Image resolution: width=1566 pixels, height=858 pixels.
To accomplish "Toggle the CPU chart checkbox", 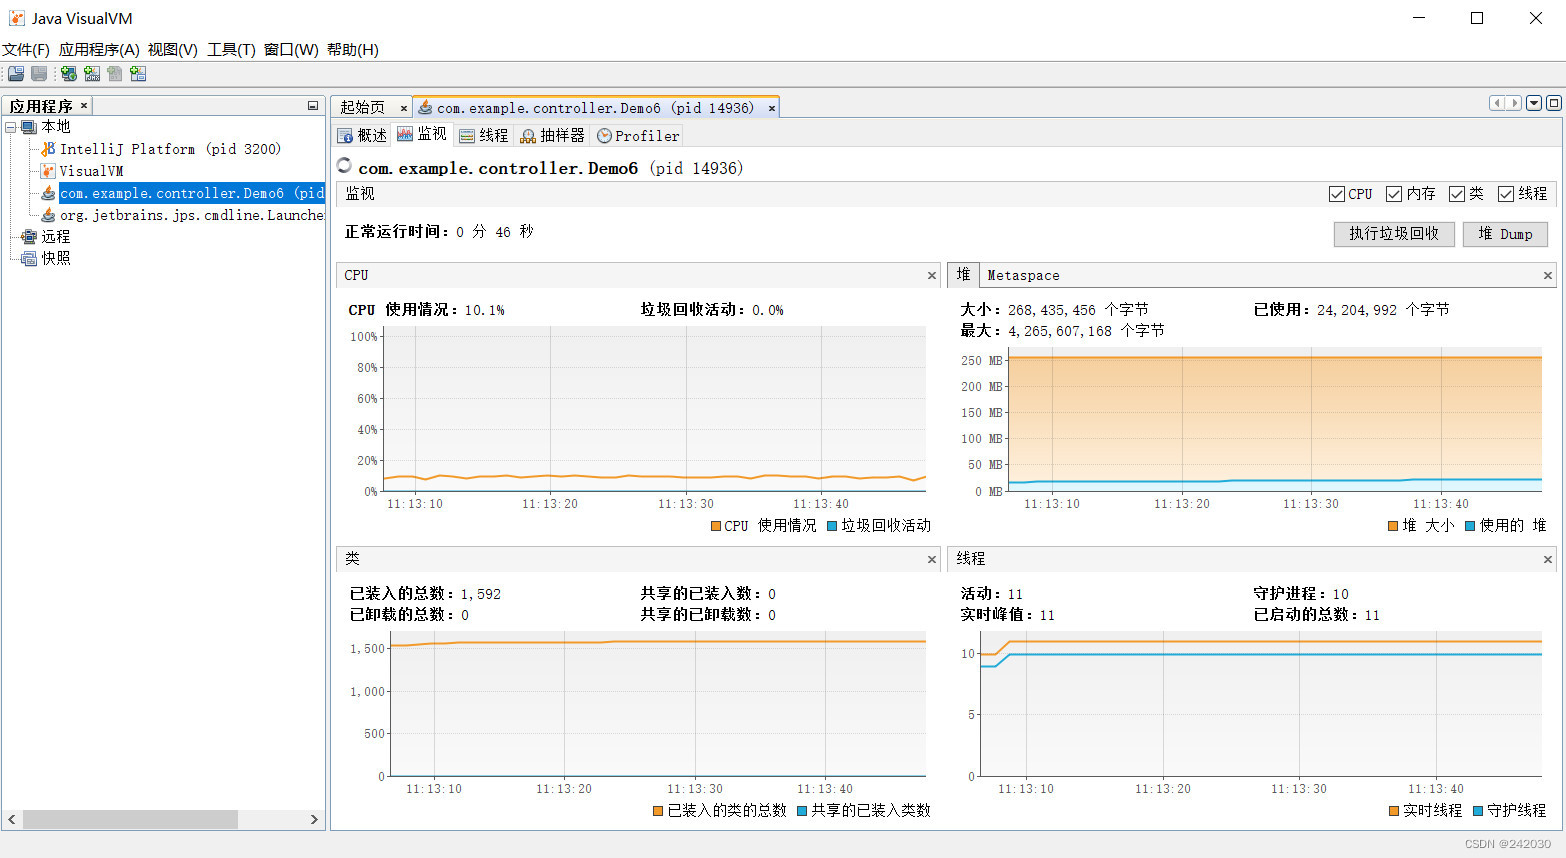I will [1336, 194].
